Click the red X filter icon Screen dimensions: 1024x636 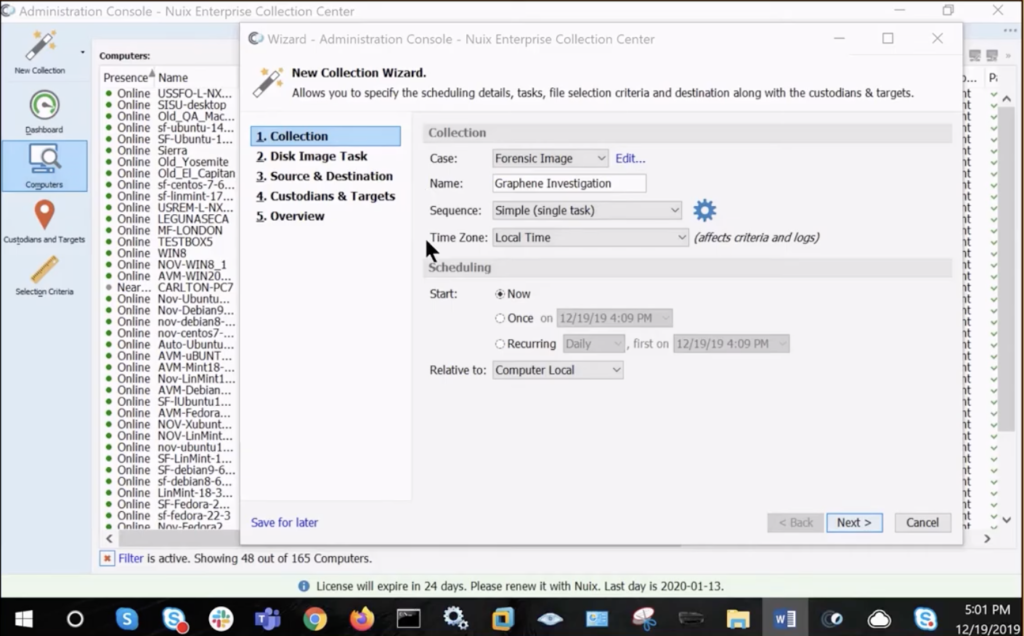tap(107, 558)
